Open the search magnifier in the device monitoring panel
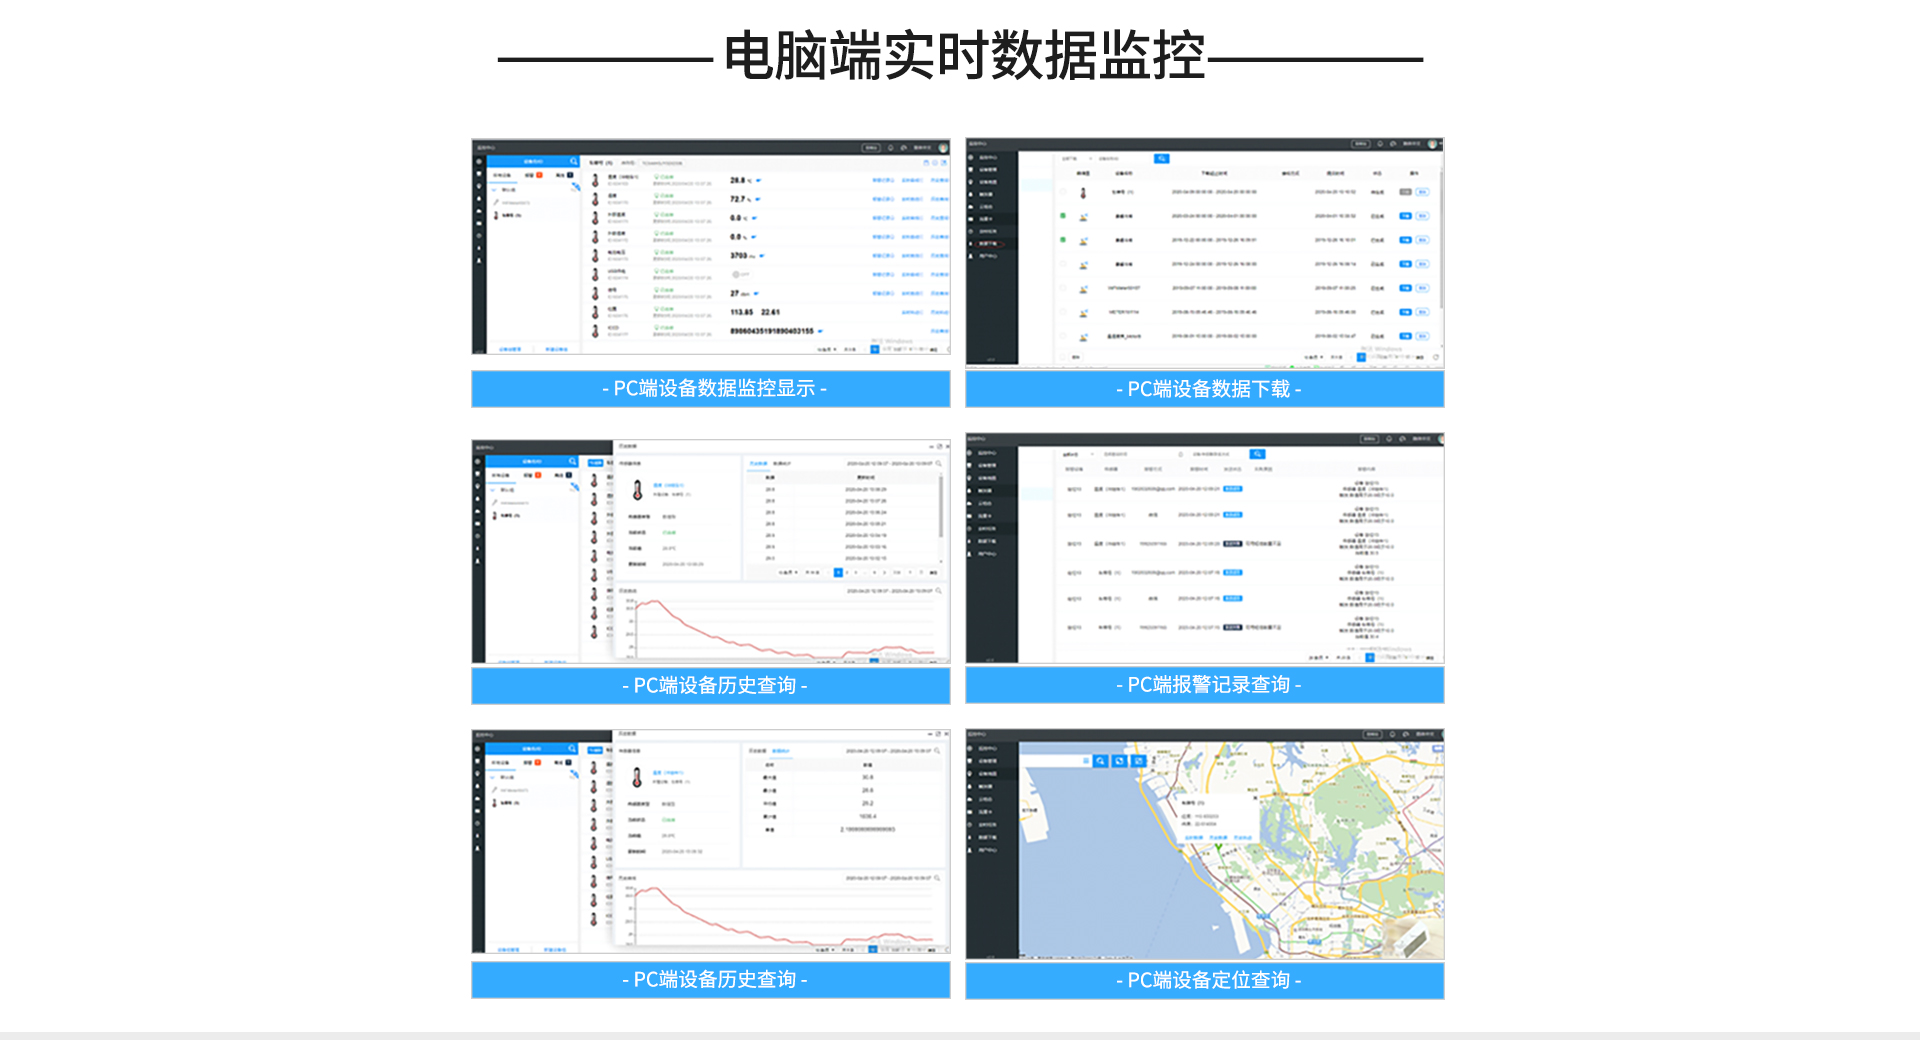The width and height of the screenshot is (1920, 1040). point(574,161)
